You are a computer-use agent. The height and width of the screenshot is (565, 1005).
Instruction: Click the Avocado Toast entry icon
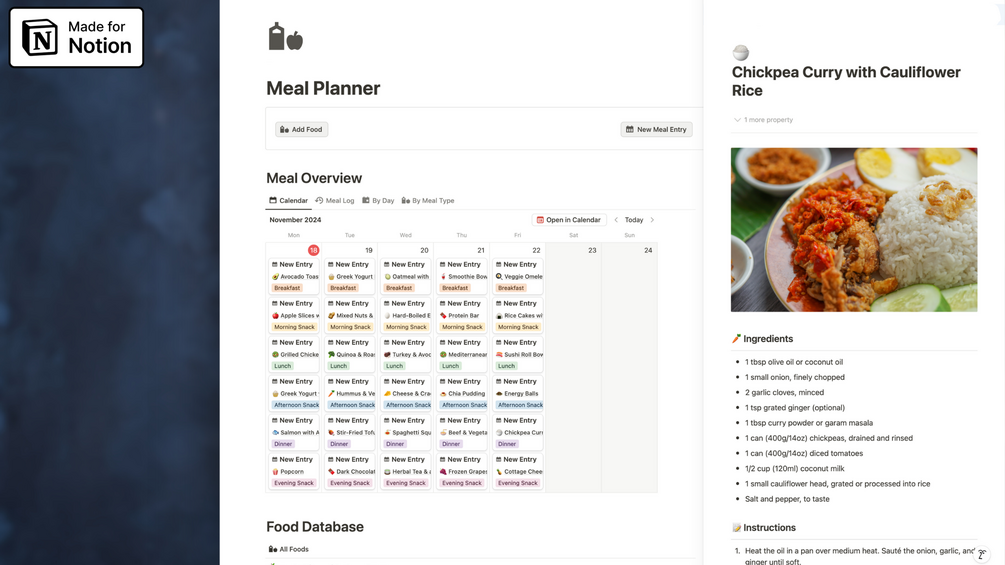pos(276,277)
